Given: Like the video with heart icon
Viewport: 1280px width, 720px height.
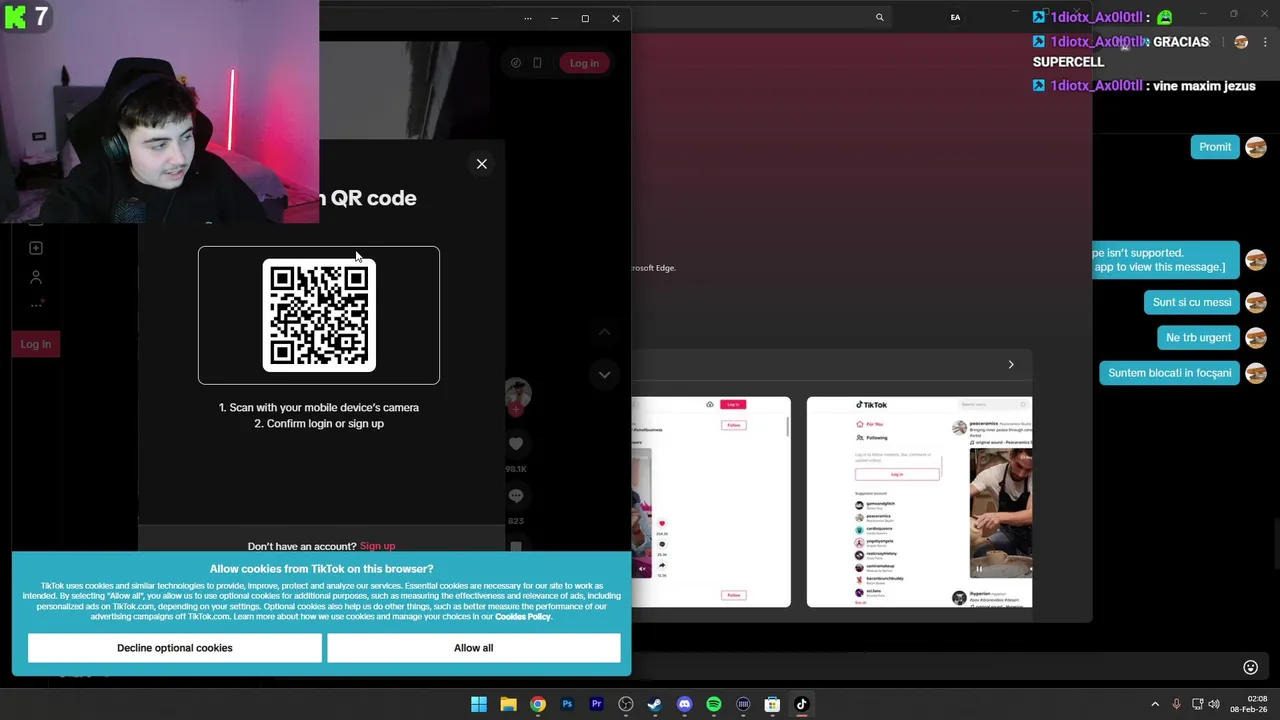Looking at the screenshot, I should coord(516,444).
